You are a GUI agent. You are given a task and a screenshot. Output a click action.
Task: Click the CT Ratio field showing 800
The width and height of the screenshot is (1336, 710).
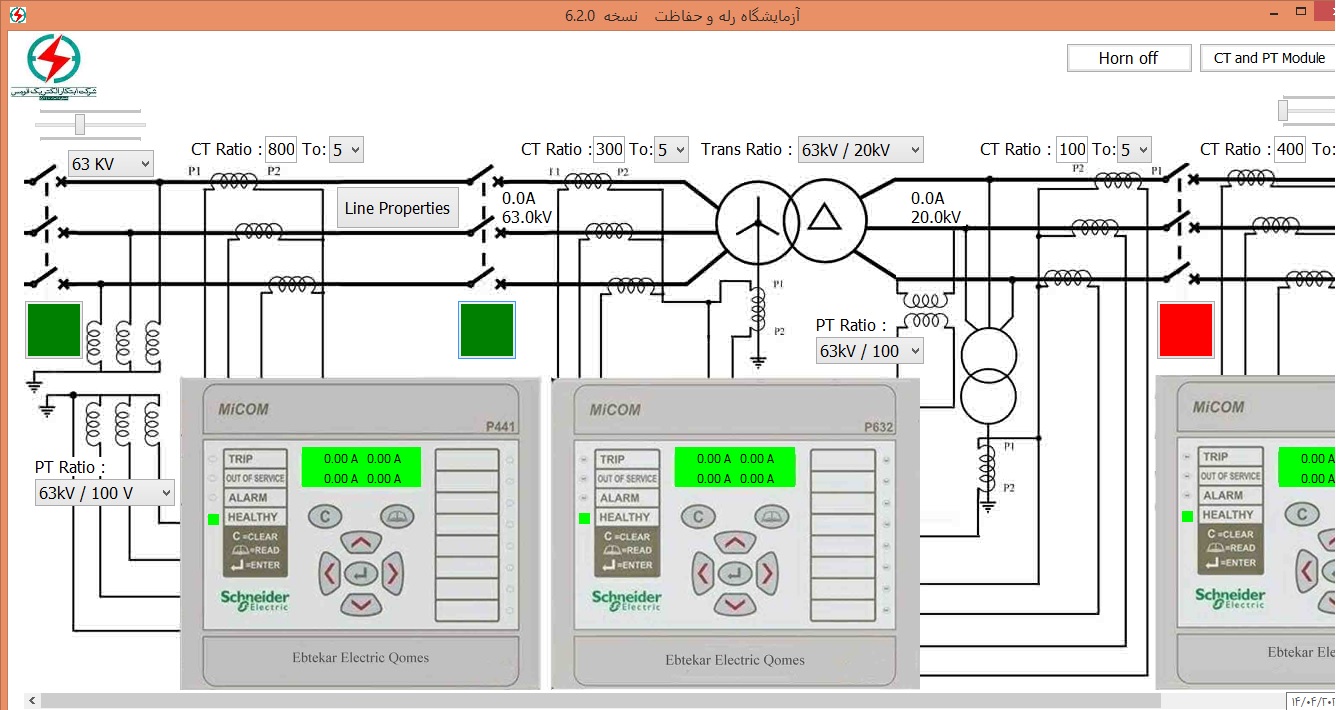coord(281,150)
